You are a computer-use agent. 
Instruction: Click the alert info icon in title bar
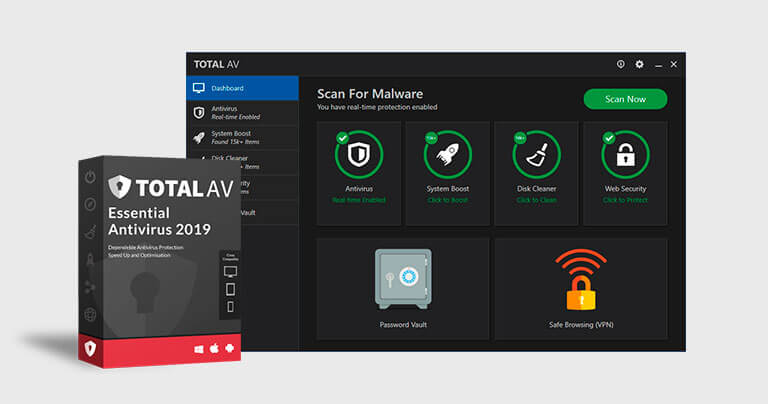coord(621,64)
